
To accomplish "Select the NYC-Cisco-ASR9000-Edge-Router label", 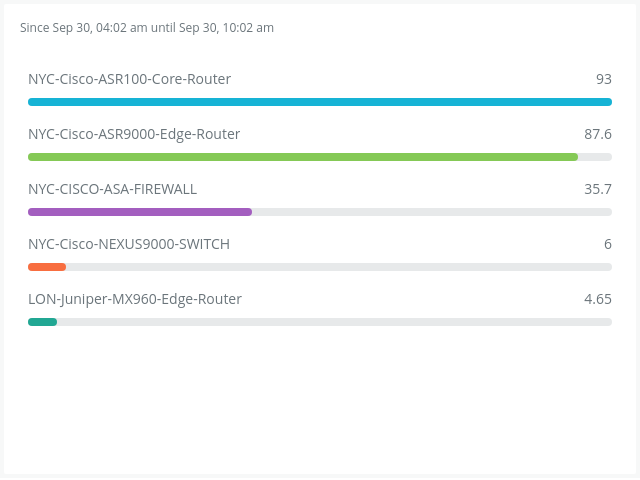I will click(x=134, y=134).
